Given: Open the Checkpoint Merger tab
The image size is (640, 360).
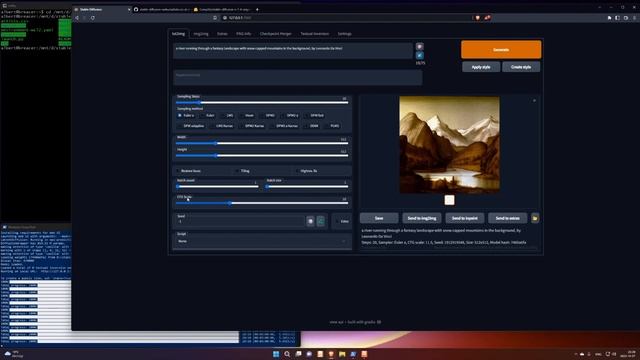Looking at the screenshot, I should click(276, 34).
